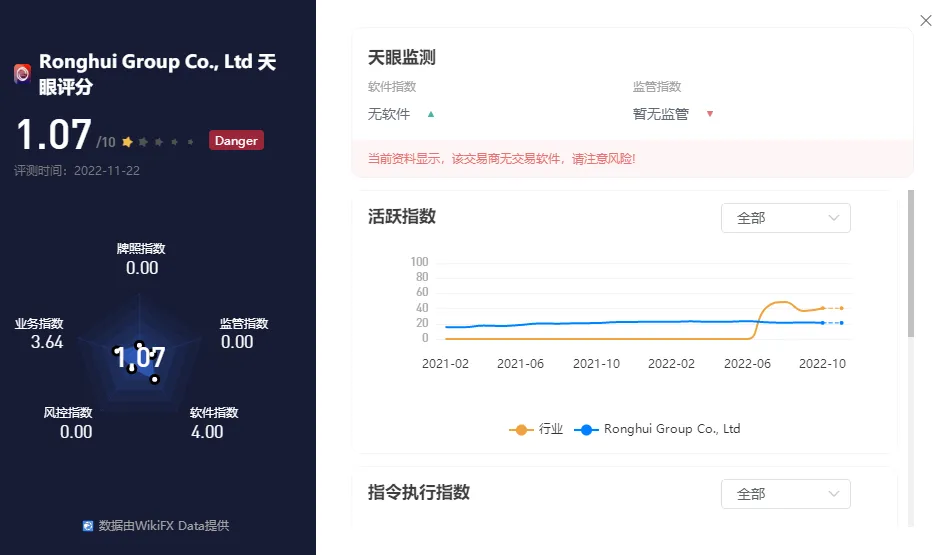Click the 1.07 score in radar center
The width and height of the screenshot is (934, 555).
coord(139,357)
